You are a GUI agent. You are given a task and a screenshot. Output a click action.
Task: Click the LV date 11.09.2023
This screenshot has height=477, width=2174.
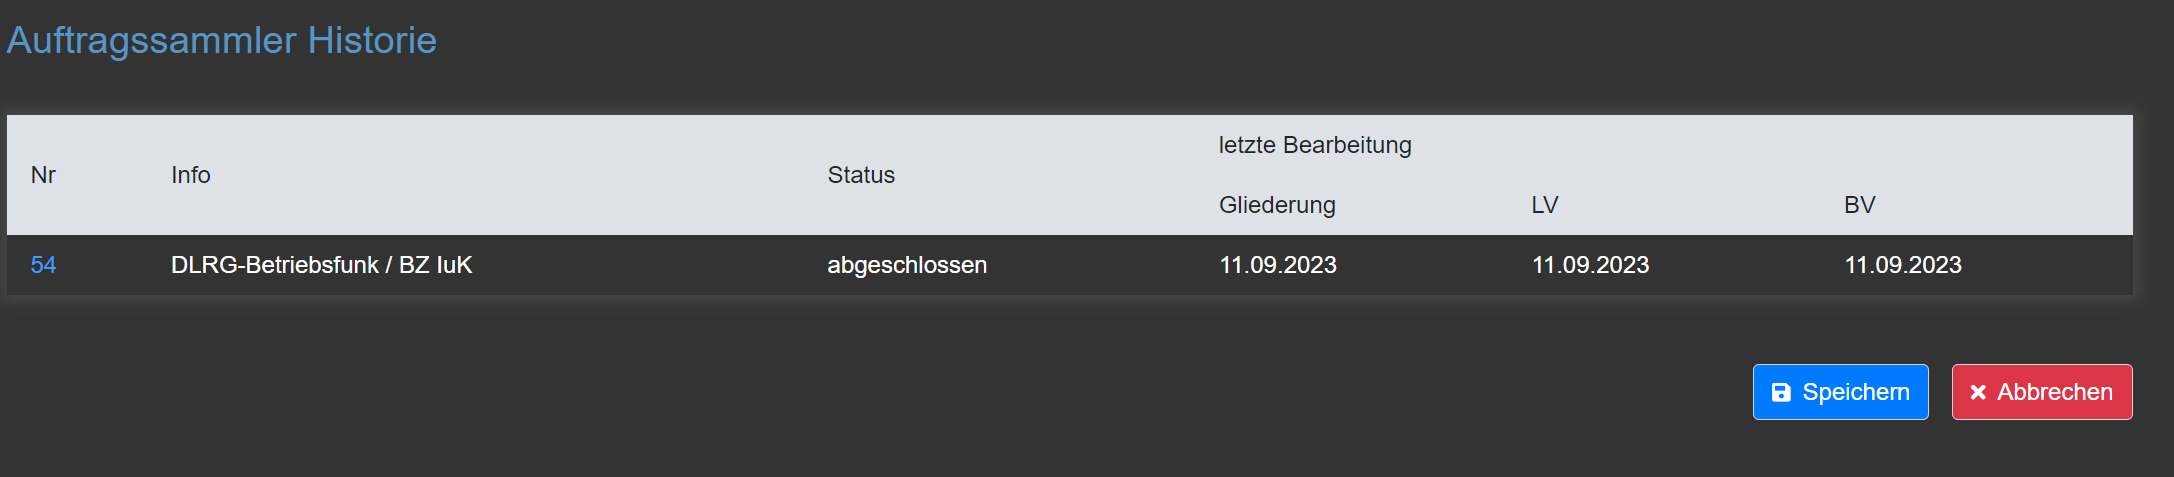1590,265
